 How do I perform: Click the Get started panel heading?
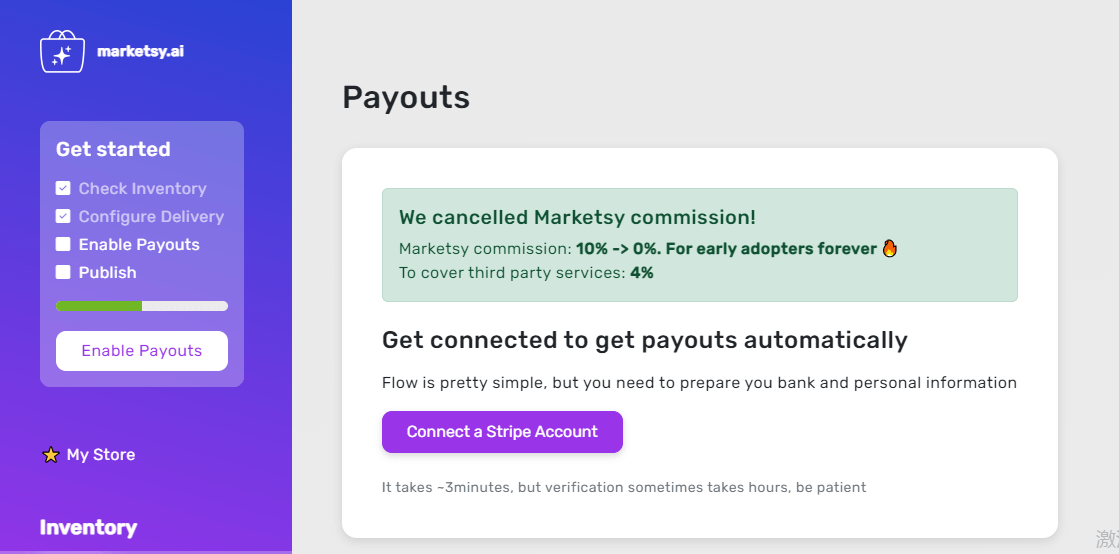pos(113,149)
